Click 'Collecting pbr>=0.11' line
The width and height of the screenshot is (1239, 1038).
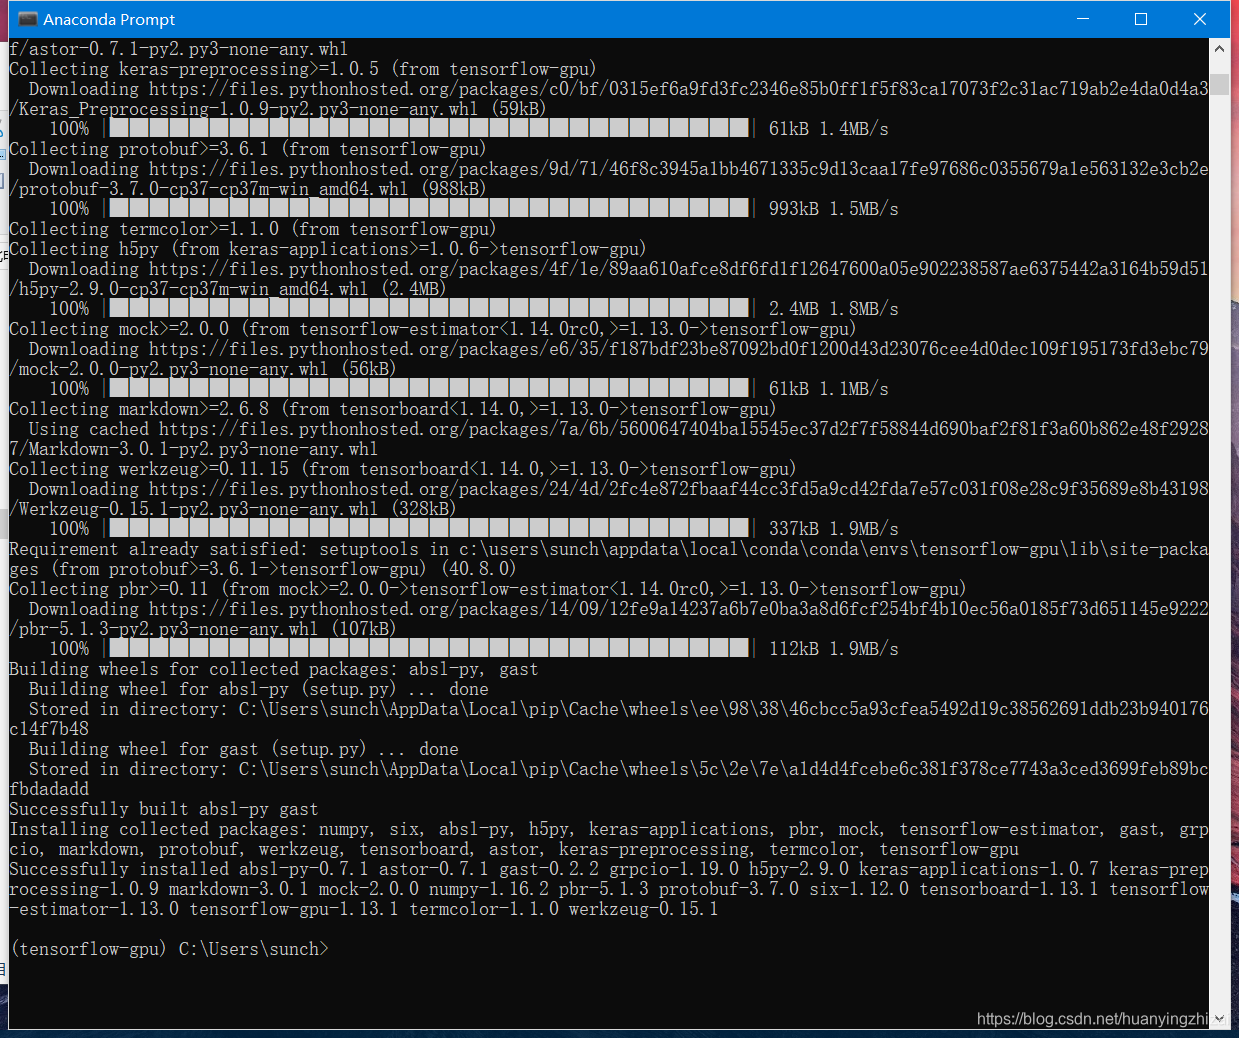point(488,589)
